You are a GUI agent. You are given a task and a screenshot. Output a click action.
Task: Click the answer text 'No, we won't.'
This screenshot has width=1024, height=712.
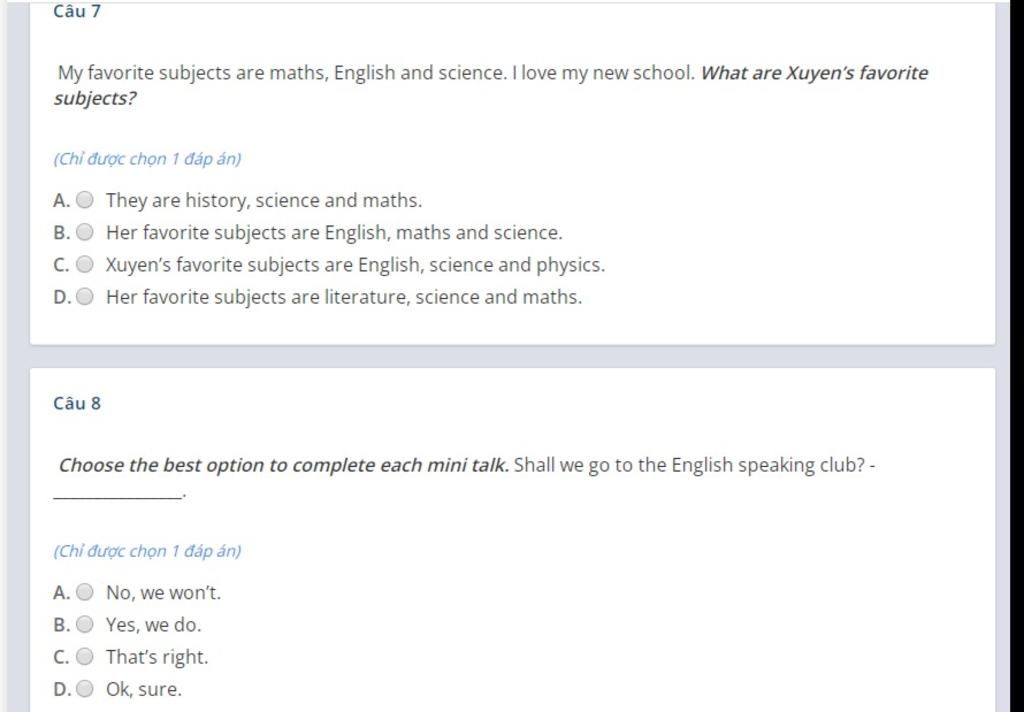(163, 592)
